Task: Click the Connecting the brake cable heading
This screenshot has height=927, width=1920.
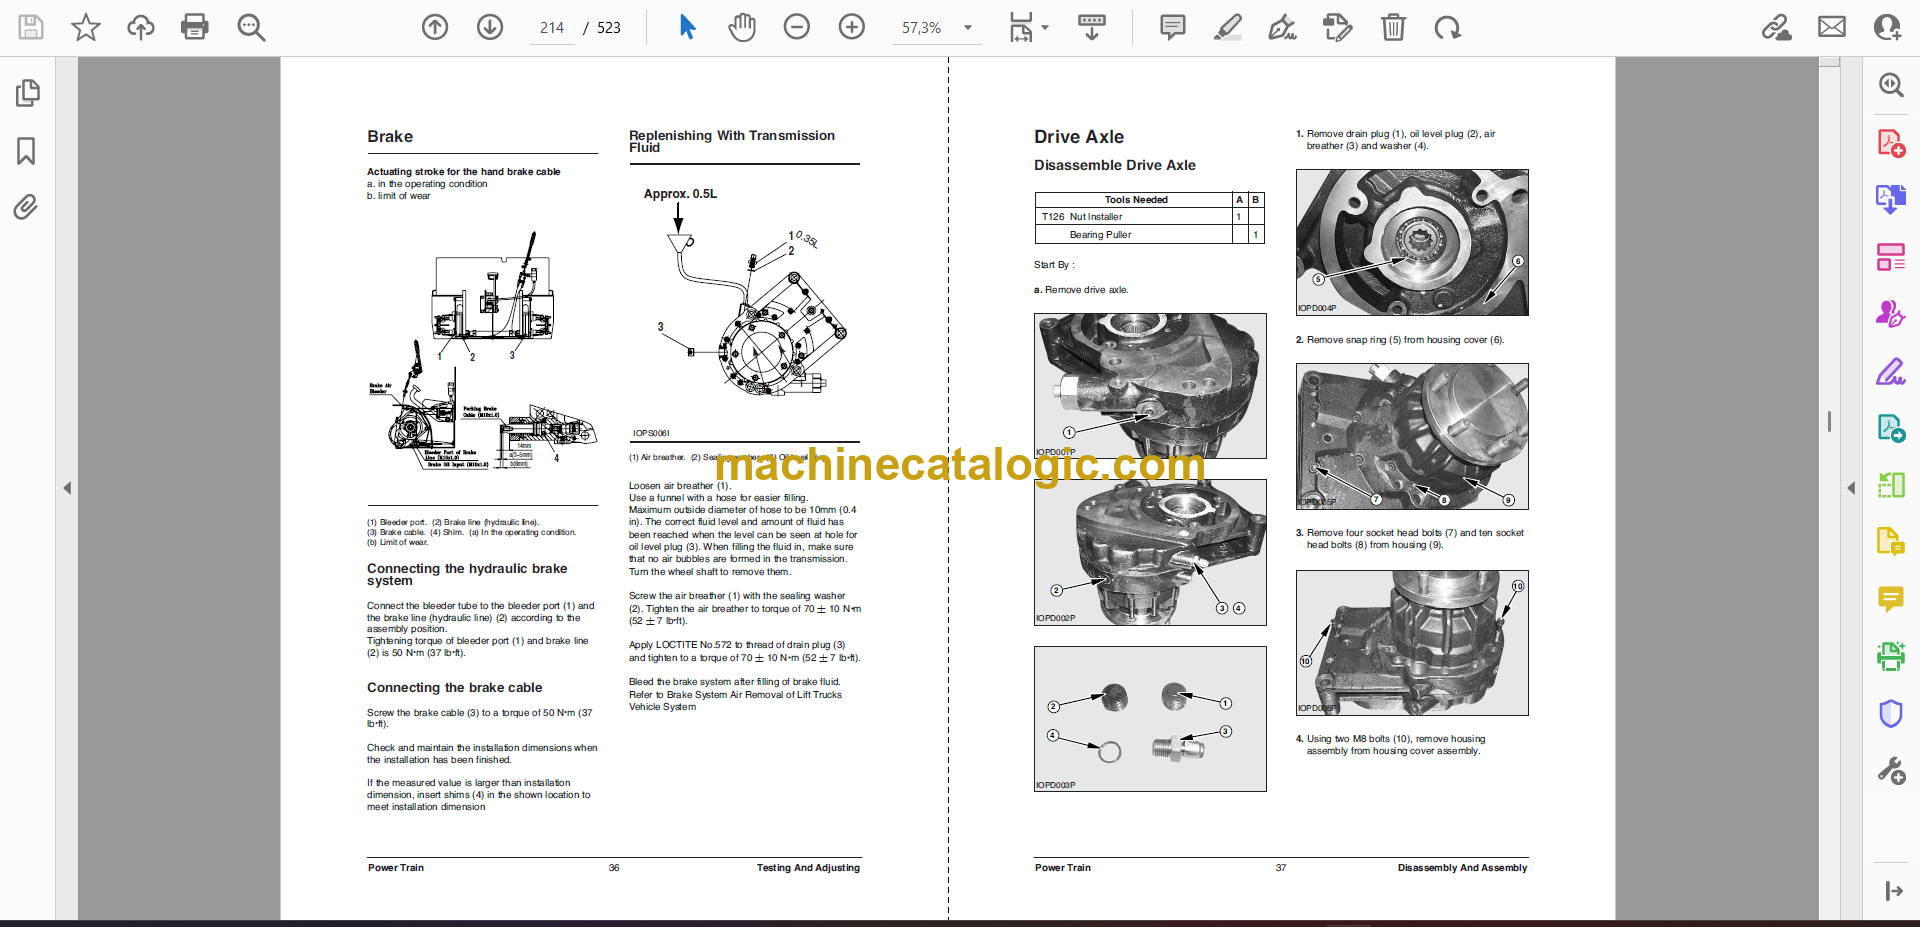Action: (455, 688)
